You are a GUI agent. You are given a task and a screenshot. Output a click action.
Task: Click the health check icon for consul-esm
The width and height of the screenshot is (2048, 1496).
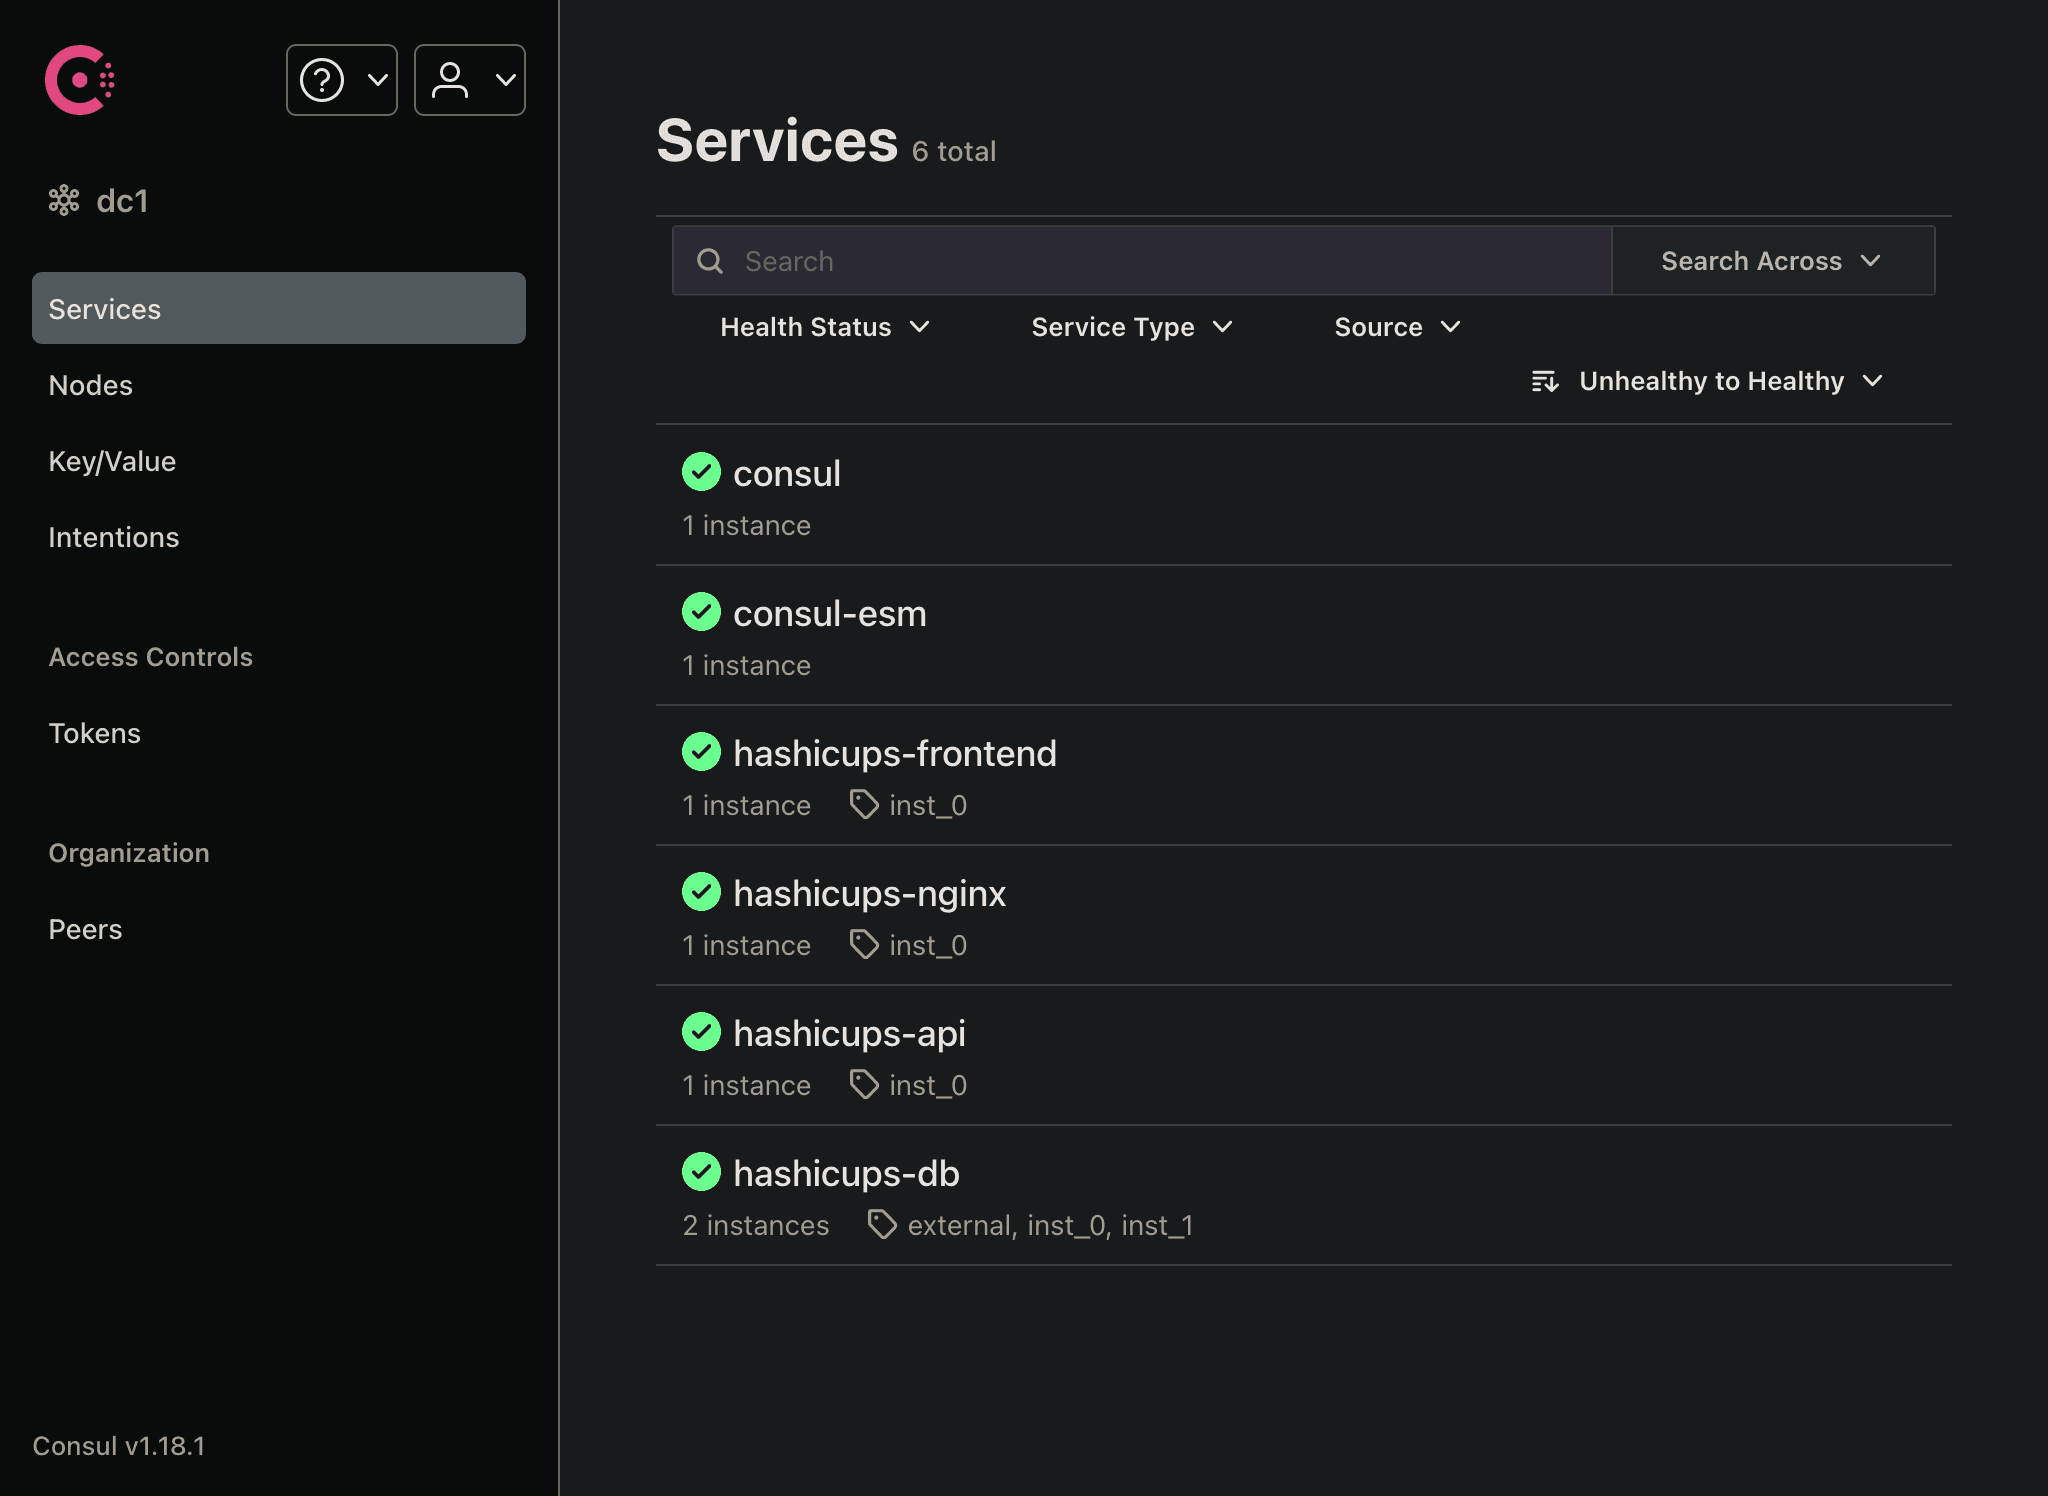click(701, 612)
